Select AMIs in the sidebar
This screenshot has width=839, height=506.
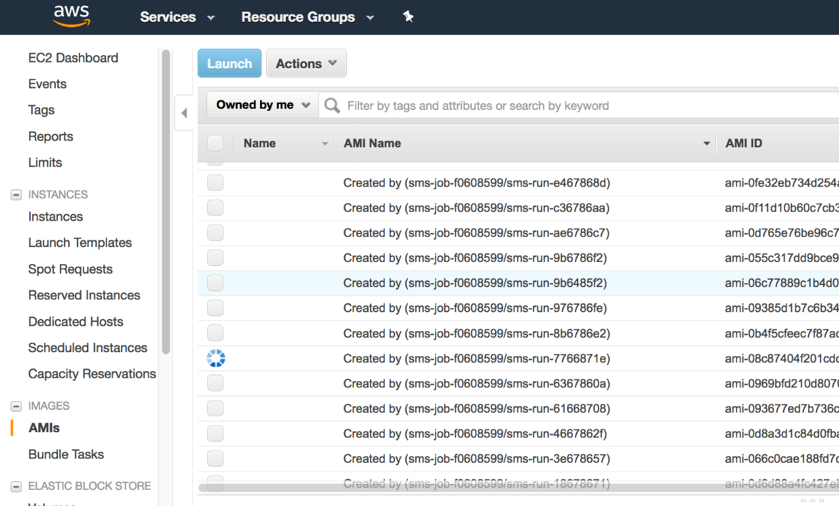click(x=44, y=428)
